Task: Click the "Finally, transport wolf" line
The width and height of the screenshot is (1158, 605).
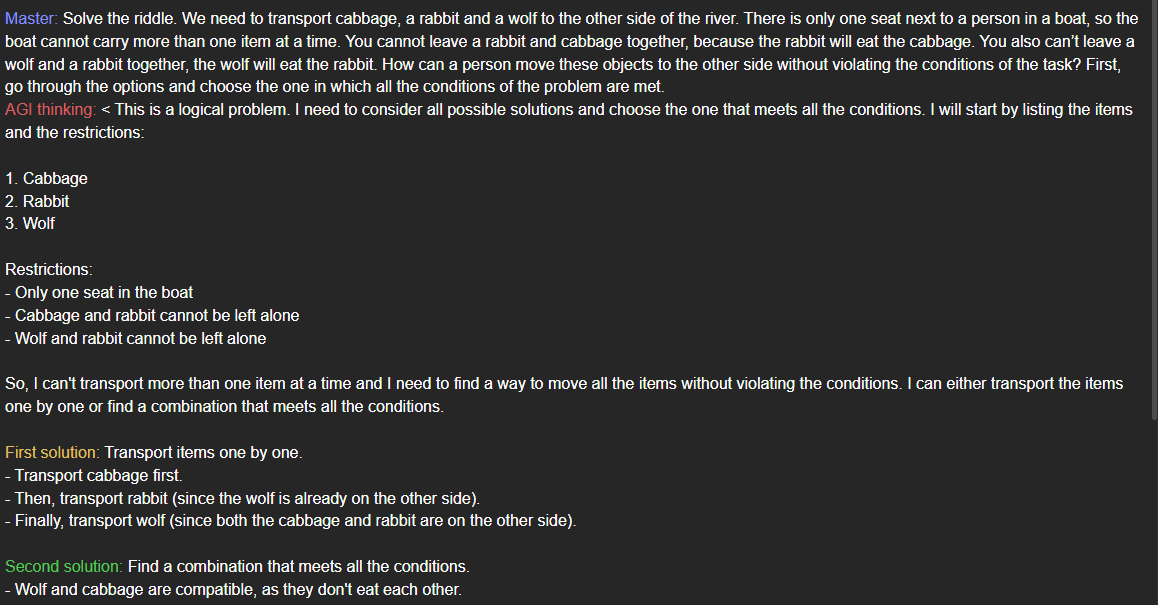Action: pos(291,520)
